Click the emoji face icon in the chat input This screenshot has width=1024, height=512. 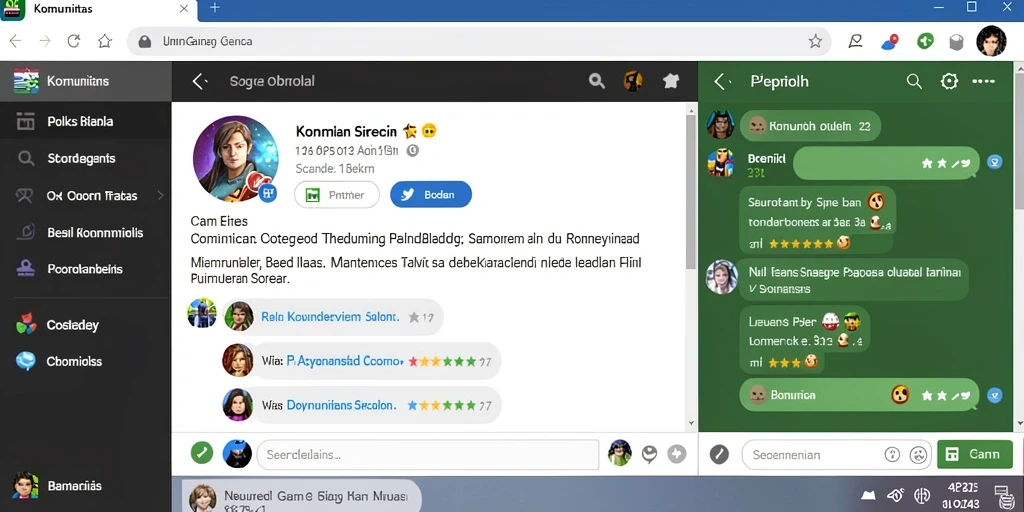click(919, 454)
